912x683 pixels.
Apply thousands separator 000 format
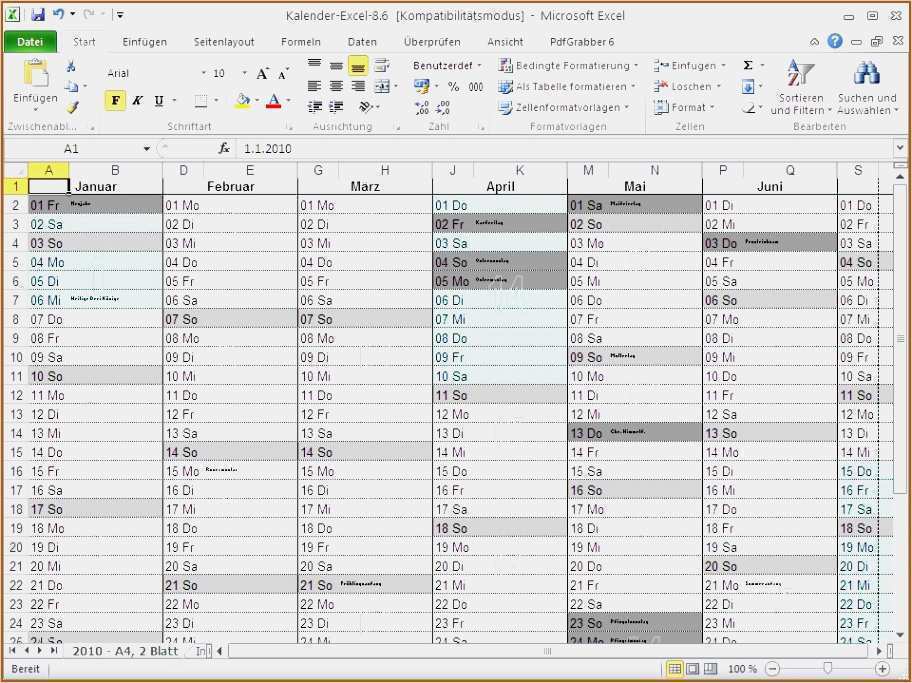(476, 87)
